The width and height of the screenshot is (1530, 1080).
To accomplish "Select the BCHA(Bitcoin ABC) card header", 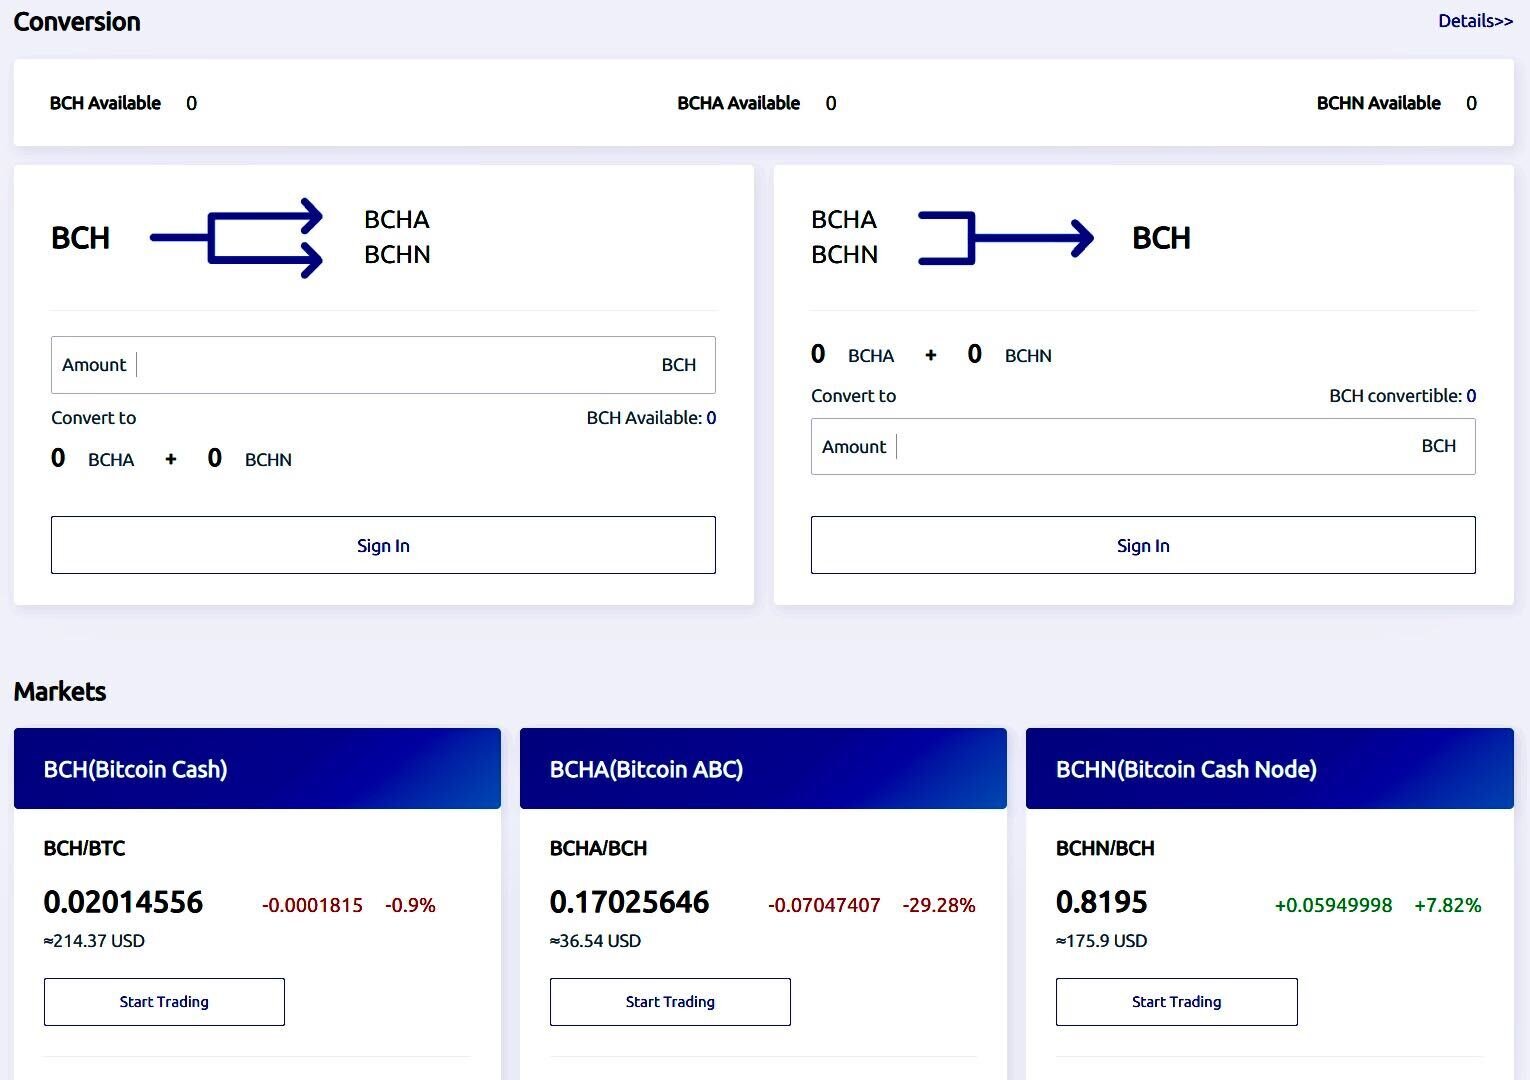I will coord(763,769).
